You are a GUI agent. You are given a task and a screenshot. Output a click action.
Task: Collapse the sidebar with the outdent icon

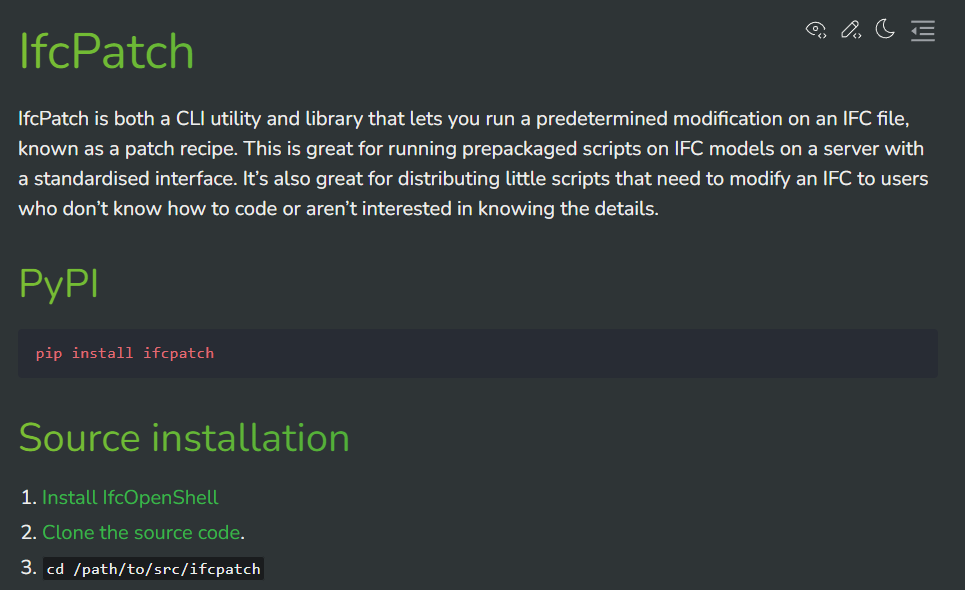click(923, 30)
